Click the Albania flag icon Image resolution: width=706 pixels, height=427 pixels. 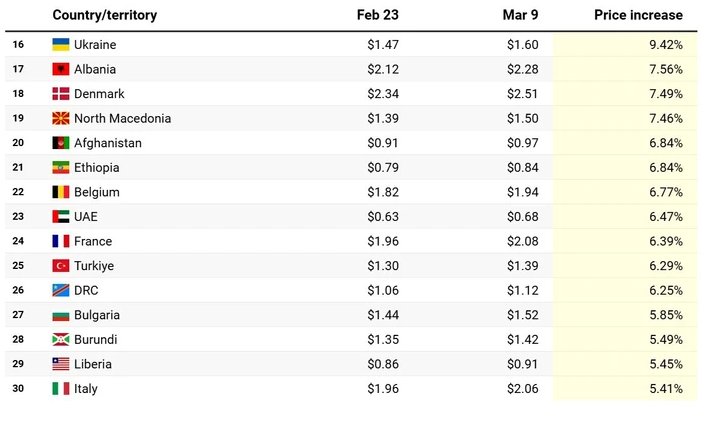61,69
